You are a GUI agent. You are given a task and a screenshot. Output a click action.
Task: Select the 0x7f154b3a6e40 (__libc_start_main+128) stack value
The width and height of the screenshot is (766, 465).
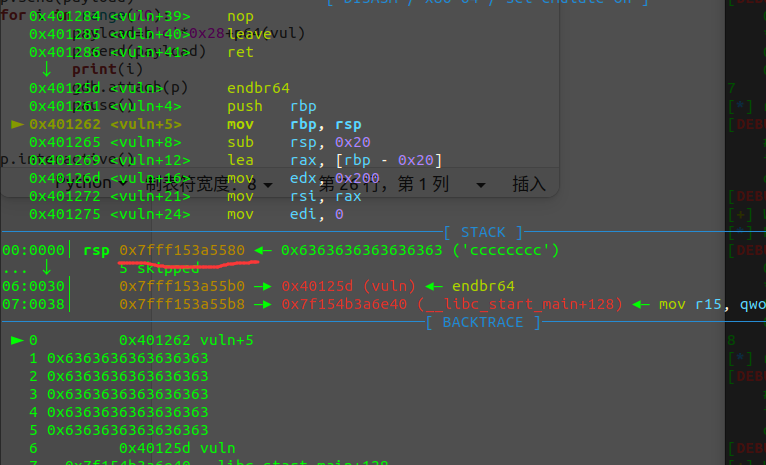click(452, 304)
